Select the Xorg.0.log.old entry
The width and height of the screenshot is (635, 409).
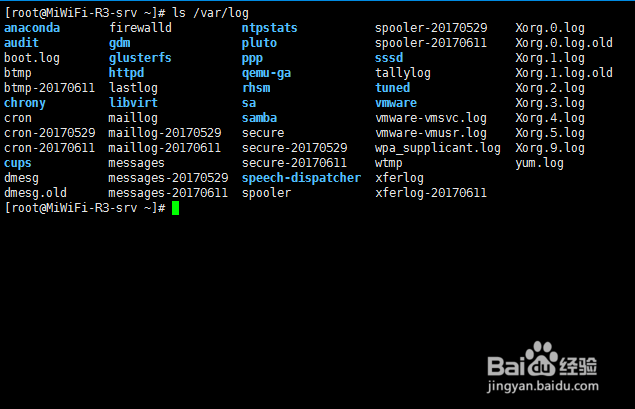(564, 43)
